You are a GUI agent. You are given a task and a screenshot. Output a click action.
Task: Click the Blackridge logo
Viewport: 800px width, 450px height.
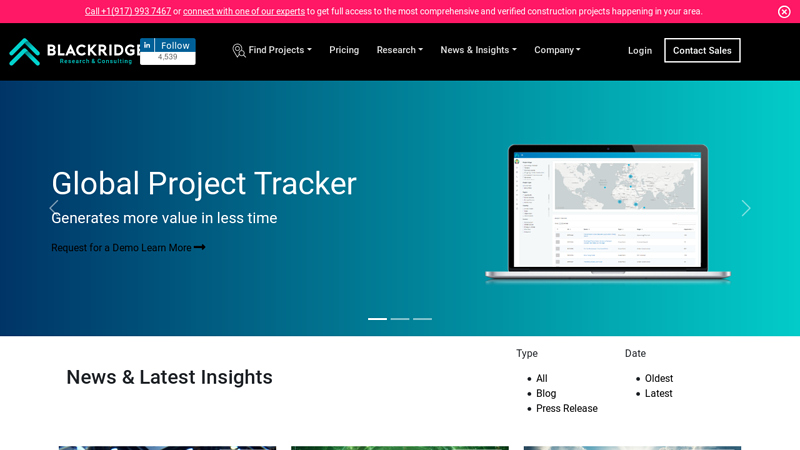[74, 52]
